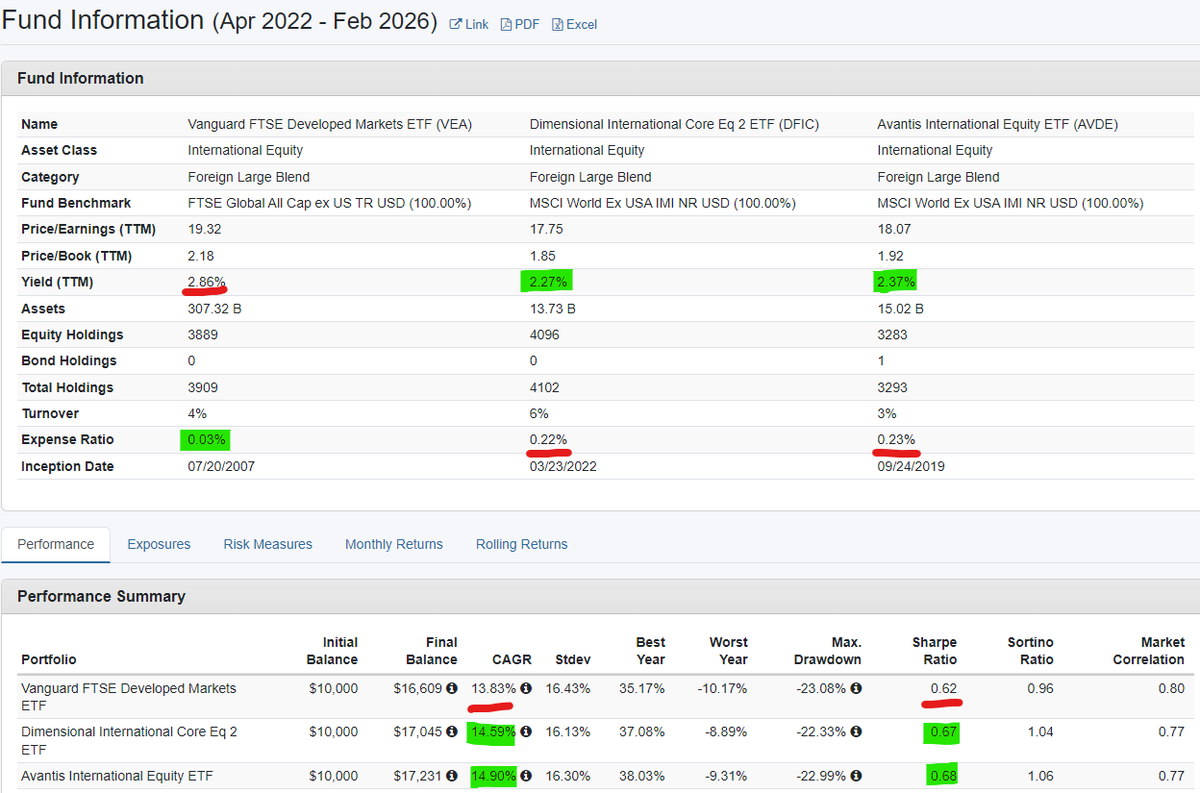Click the 15.02 B assets value
This screenshot has height=793, width=1200.
click(x=900, y=309)
